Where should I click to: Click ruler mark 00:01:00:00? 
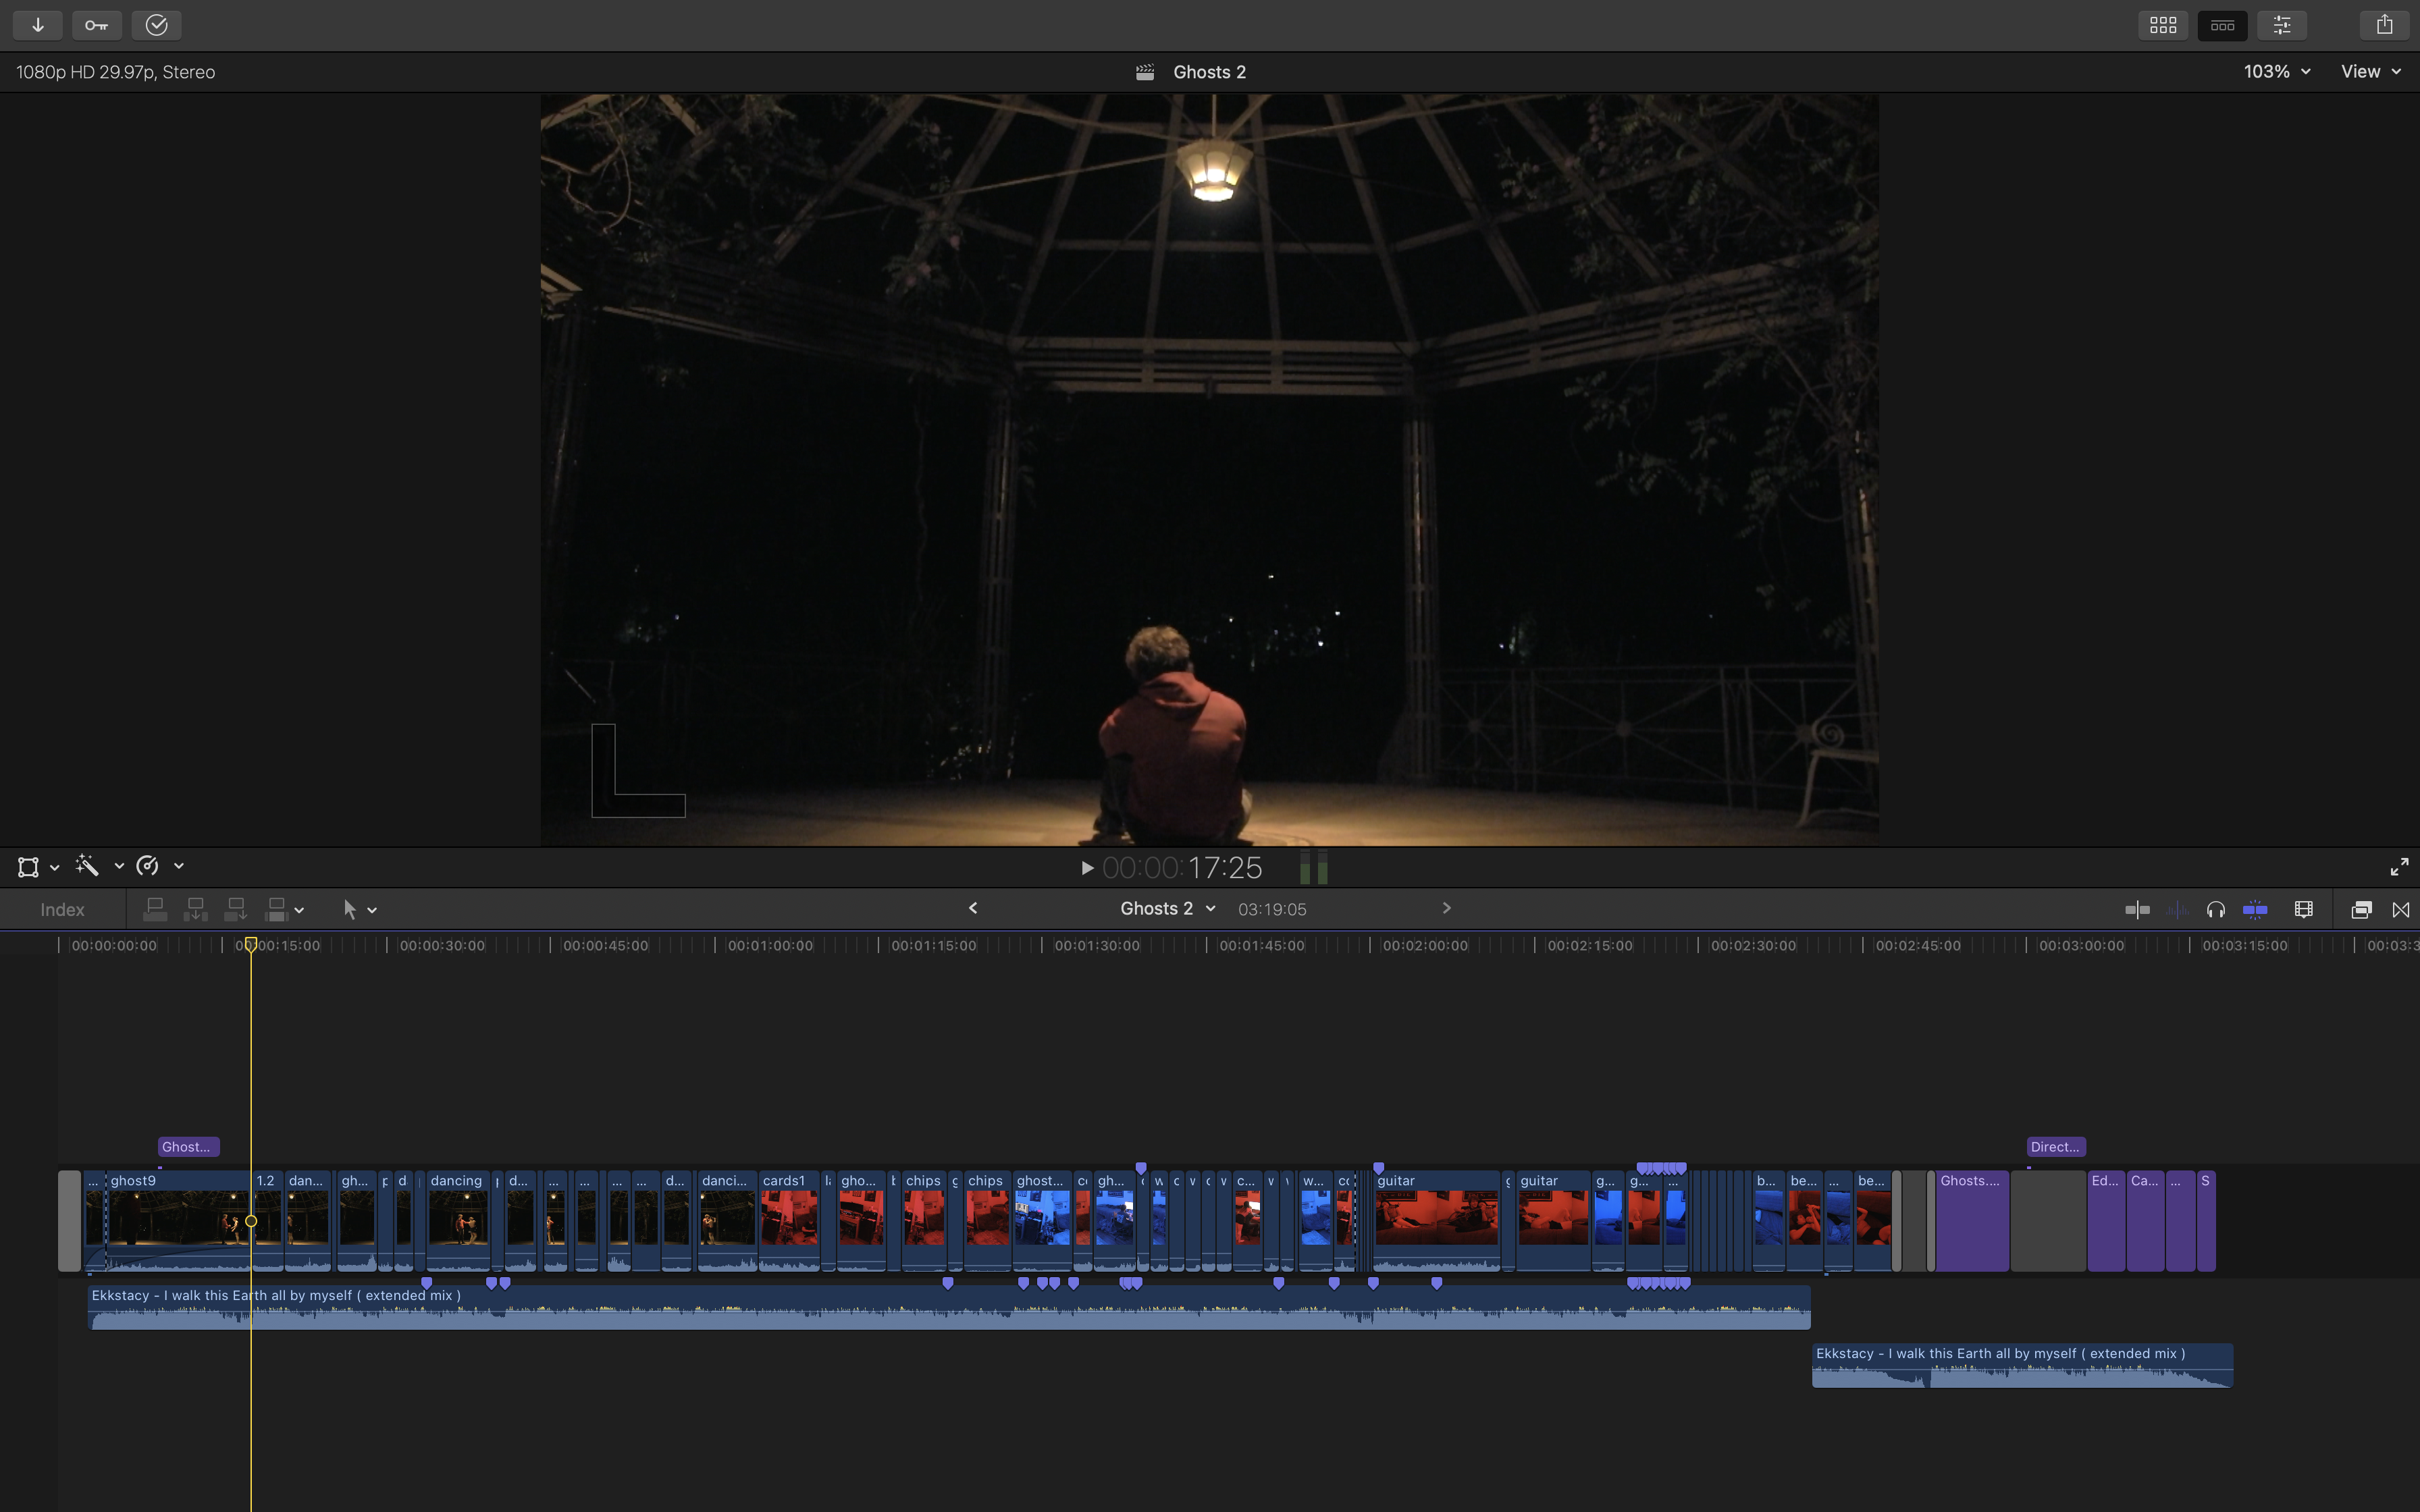pos(770,945)
